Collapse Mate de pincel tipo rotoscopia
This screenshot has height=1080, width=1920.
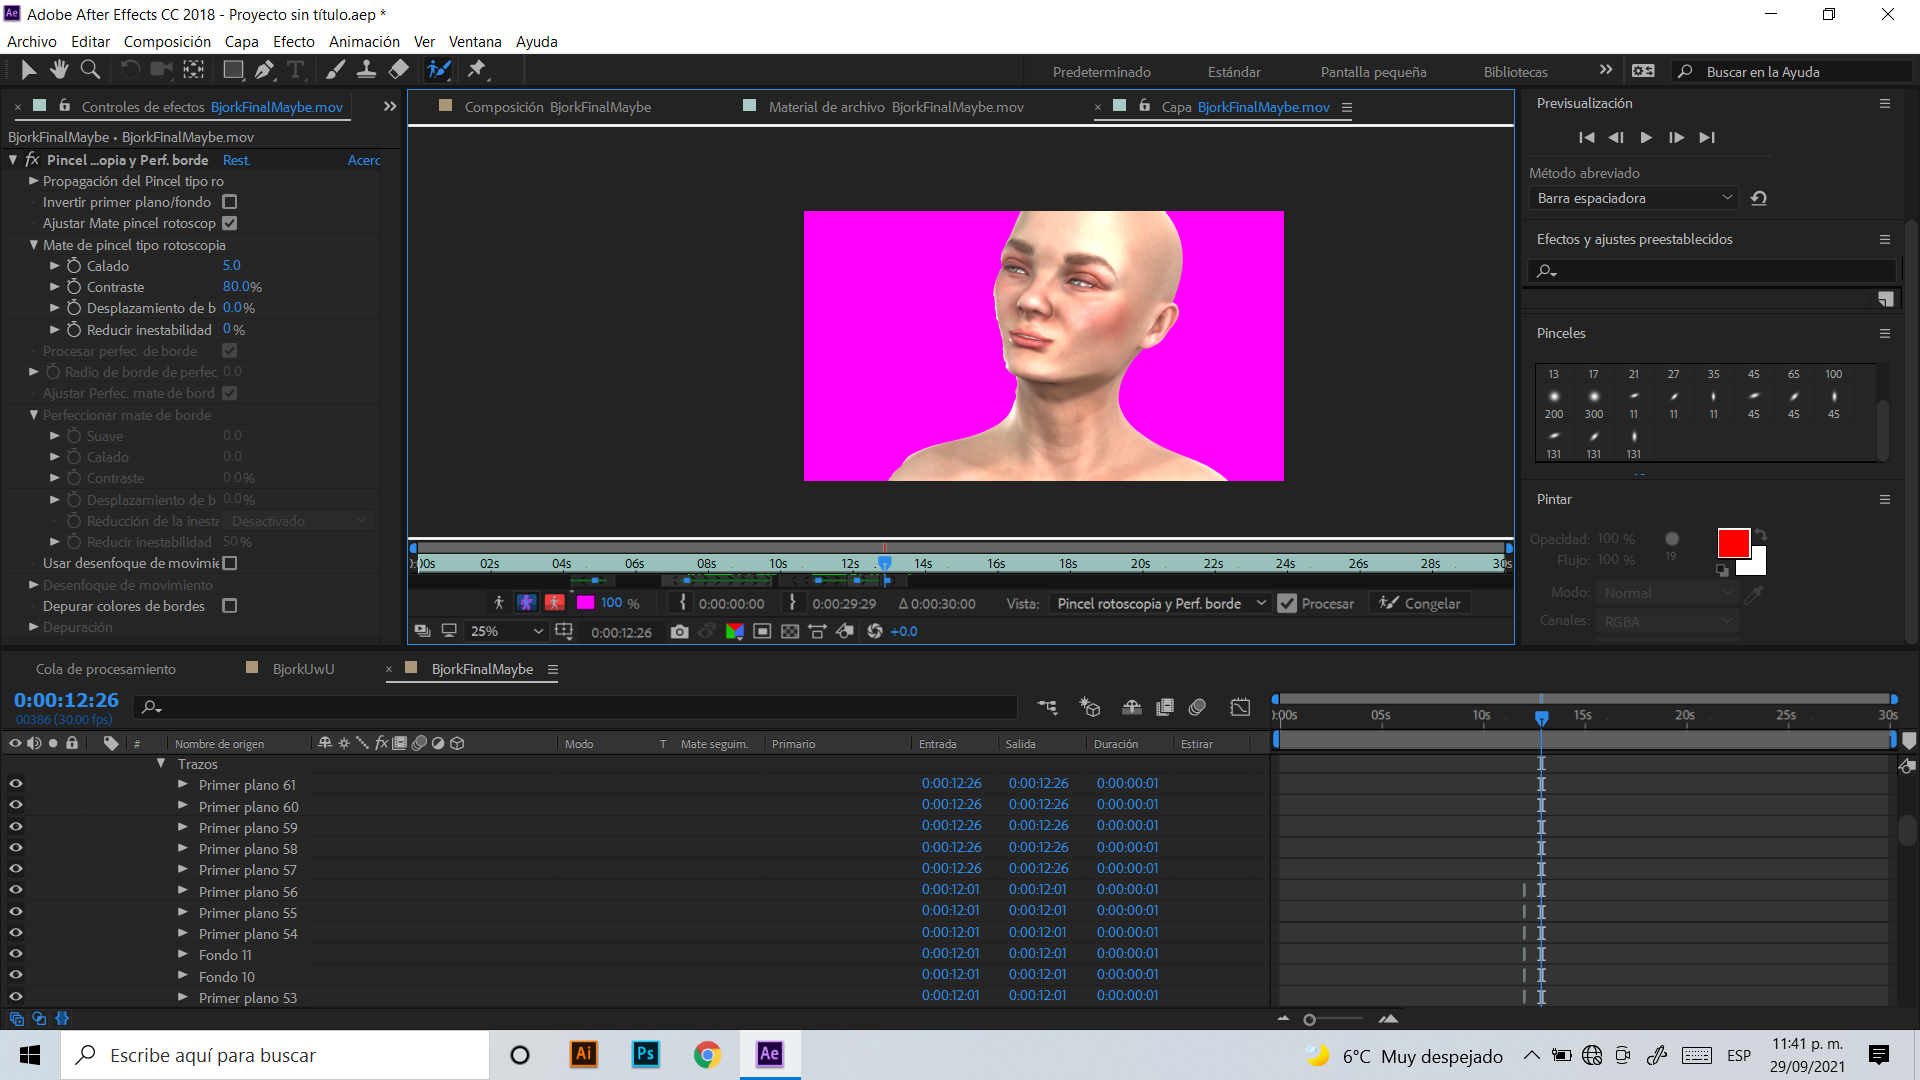[x=33, y=245]
